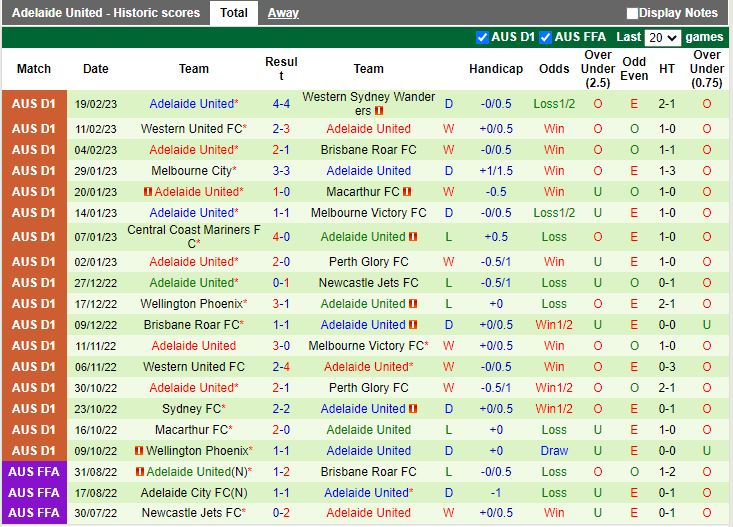This screenshot has height=527, width=733.
Task: Click the Odds column header
Action: [554, 69]
